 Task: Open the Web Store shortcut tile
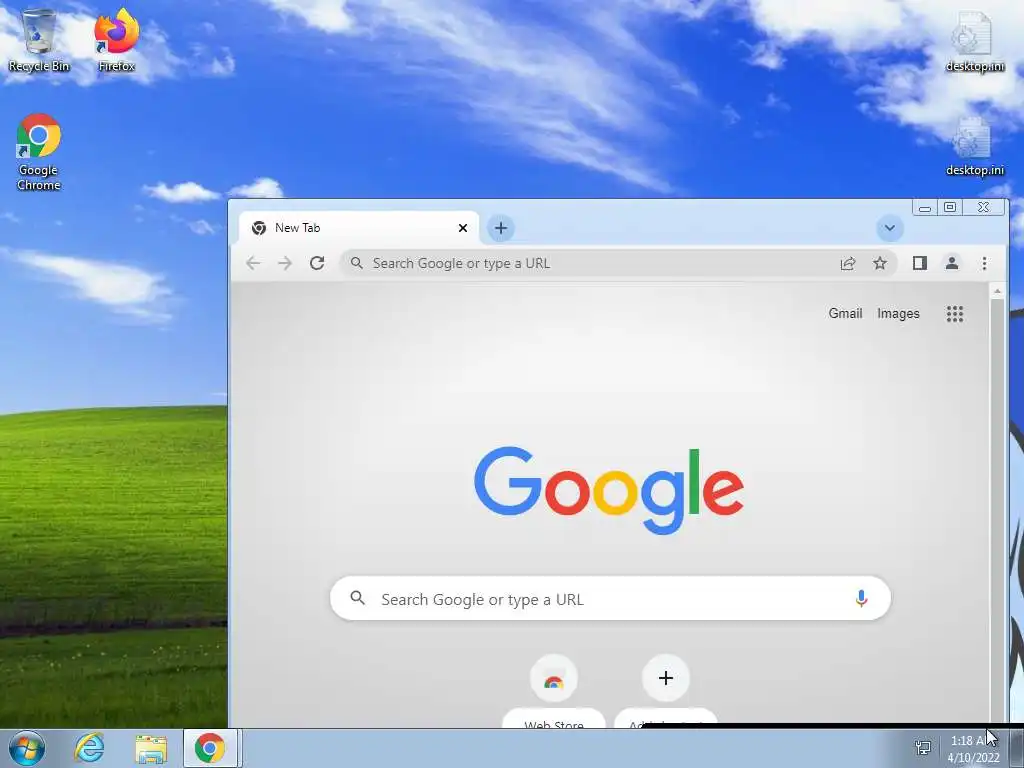[x=554, y=692]
